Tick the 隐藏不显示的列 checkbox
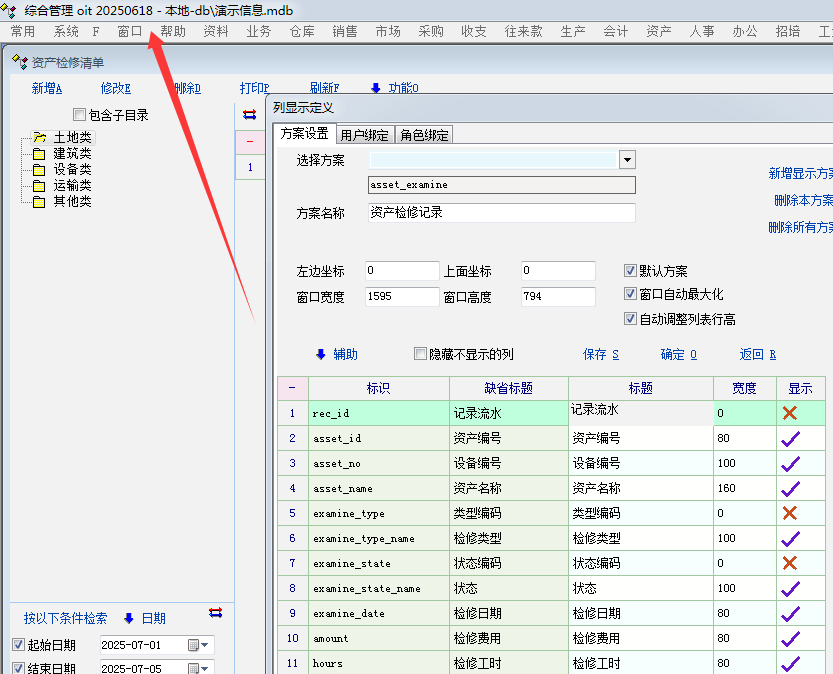The width and height of the screenshot is (833, 674). click(420, 354)
